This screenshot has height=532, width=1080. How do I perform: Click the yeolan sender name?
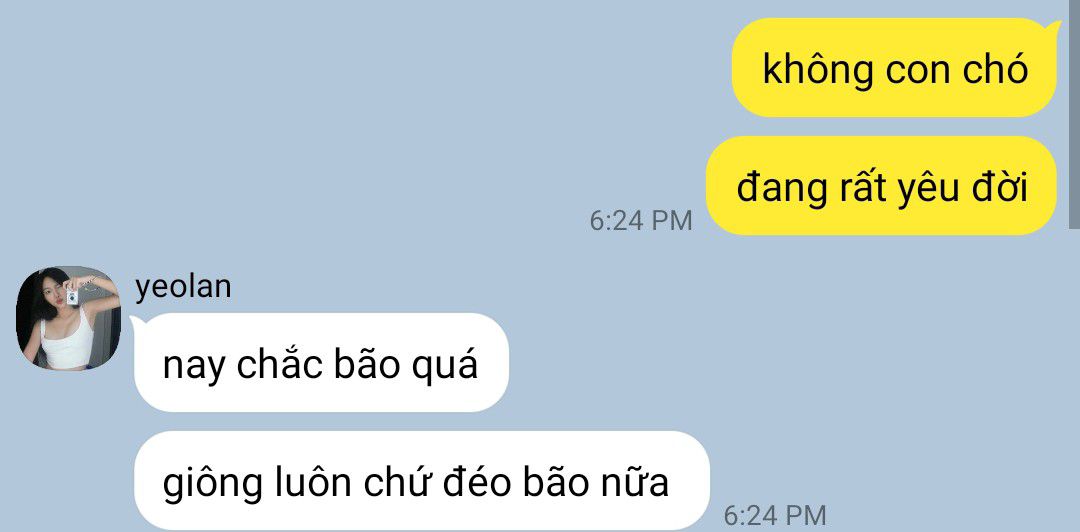click(183, 287)
